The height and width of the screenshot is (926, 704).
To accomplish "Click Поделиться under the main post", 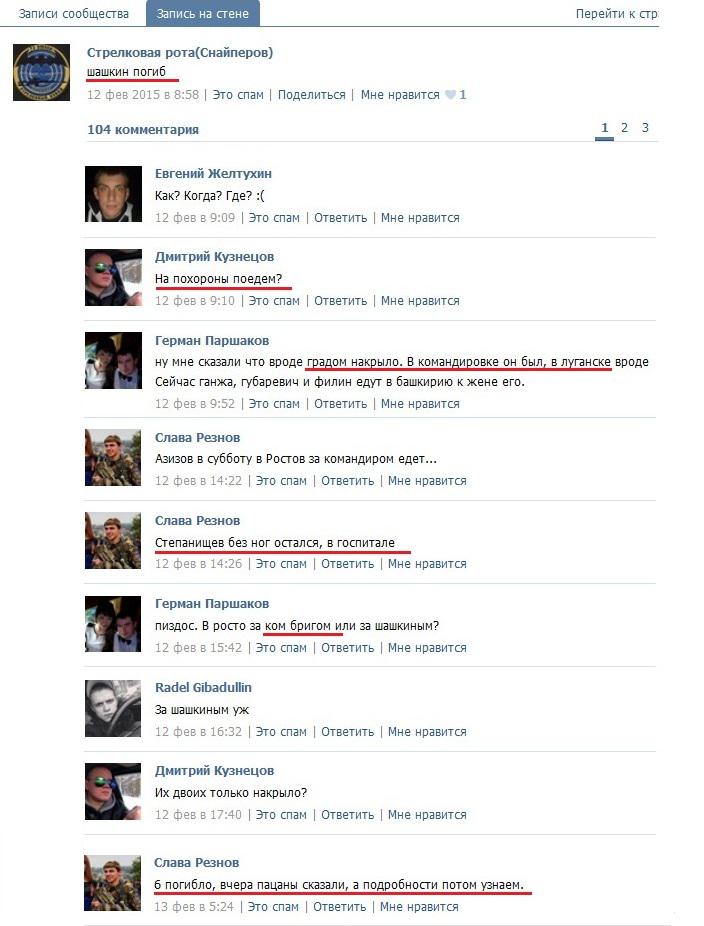I will 311,94.
